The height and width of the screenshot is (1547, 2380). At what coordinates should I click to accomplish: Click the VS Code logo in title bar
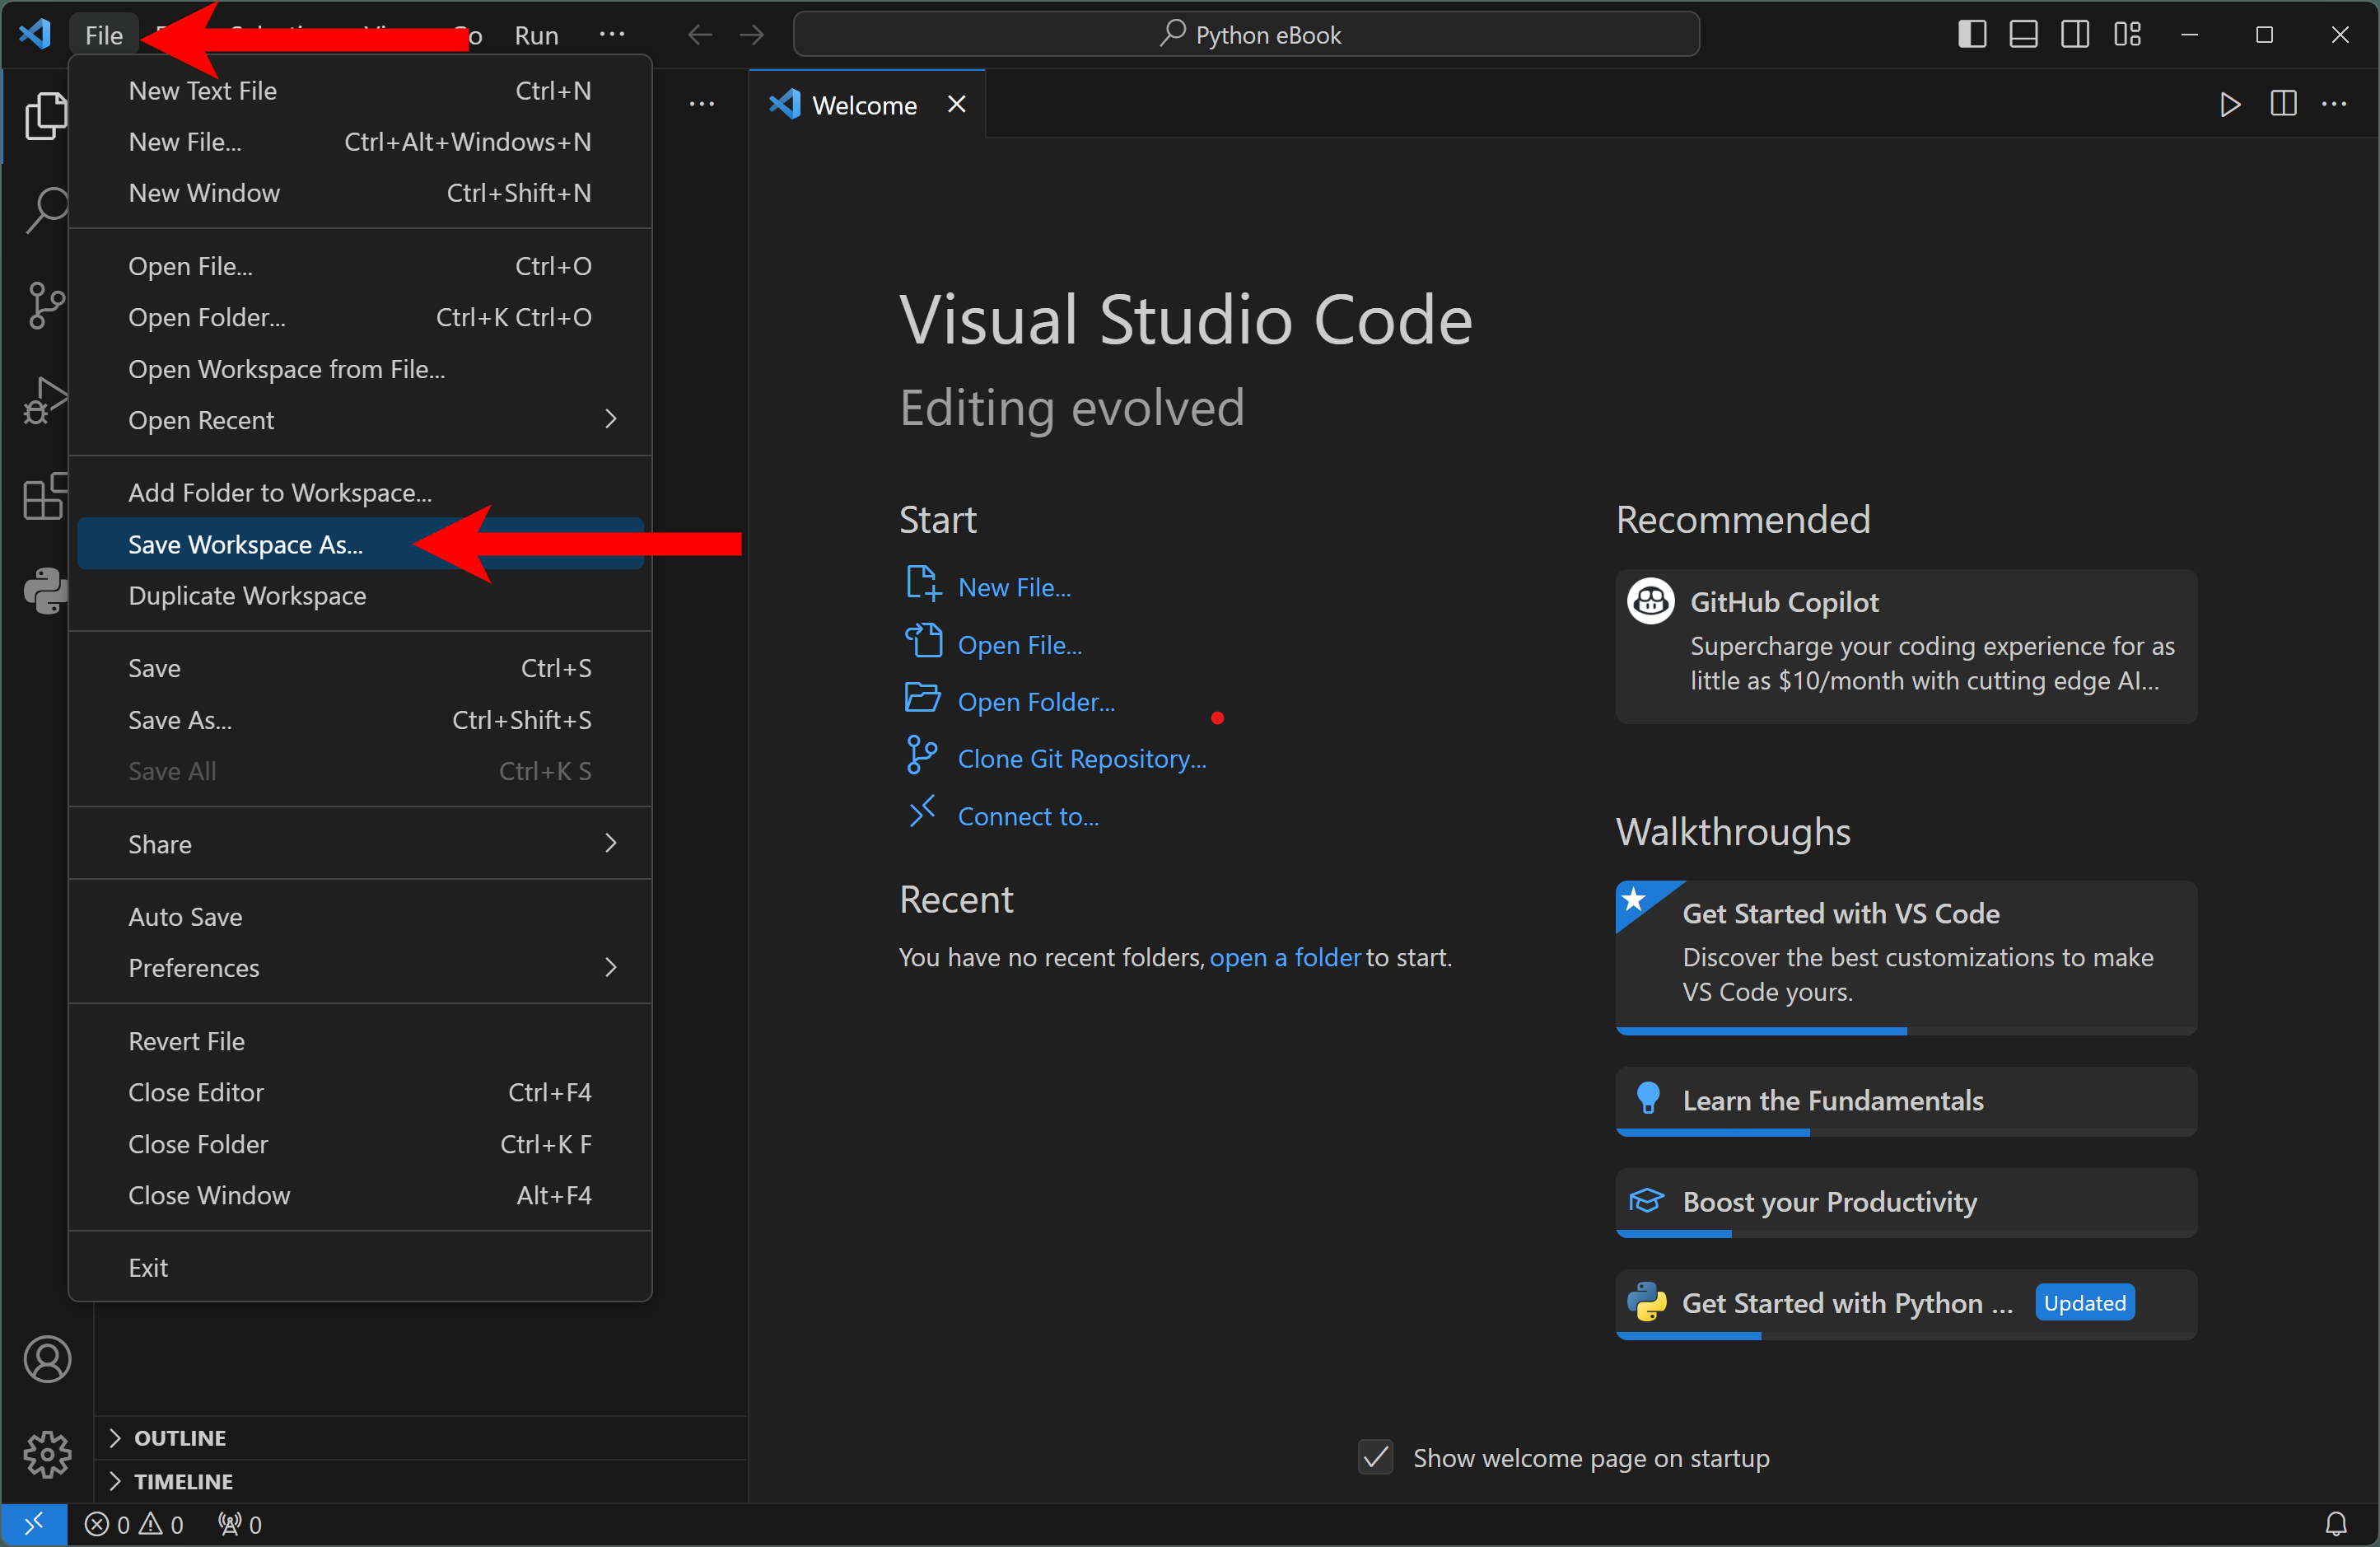35,35
